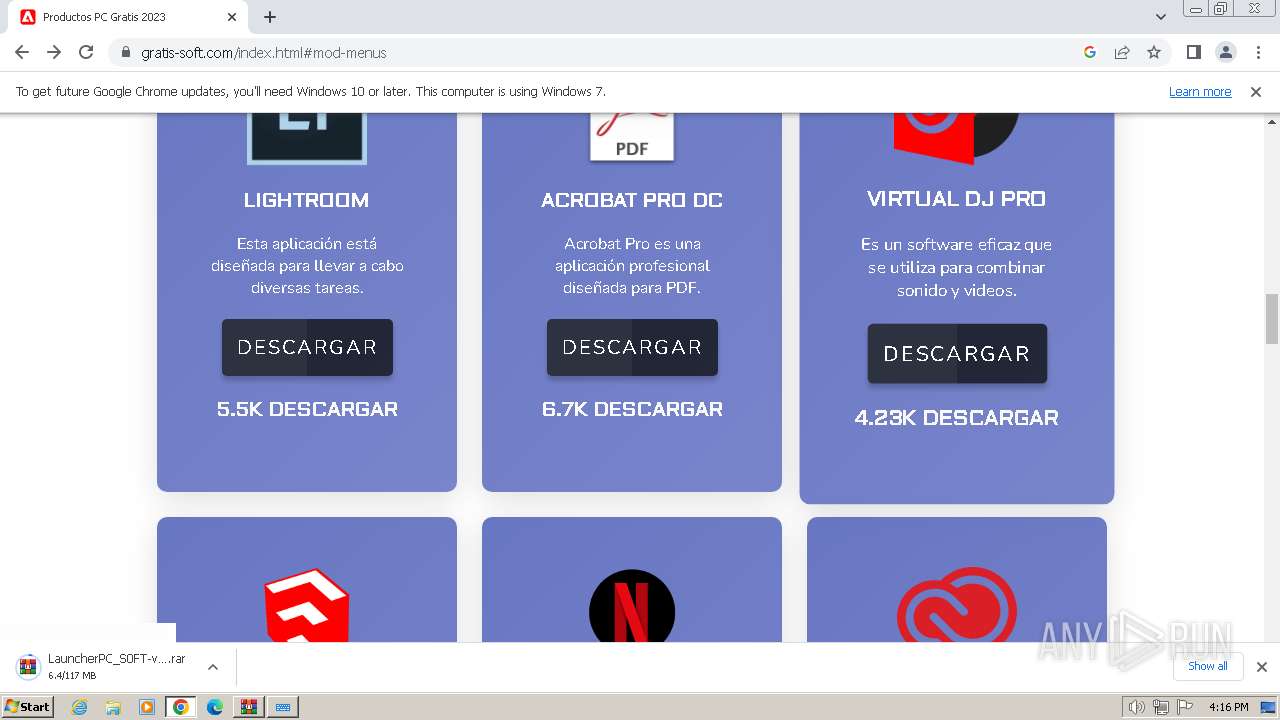This screenshot has height=720, width=1280.
Task: Open a new browser tab
Action: coord(270,17)
